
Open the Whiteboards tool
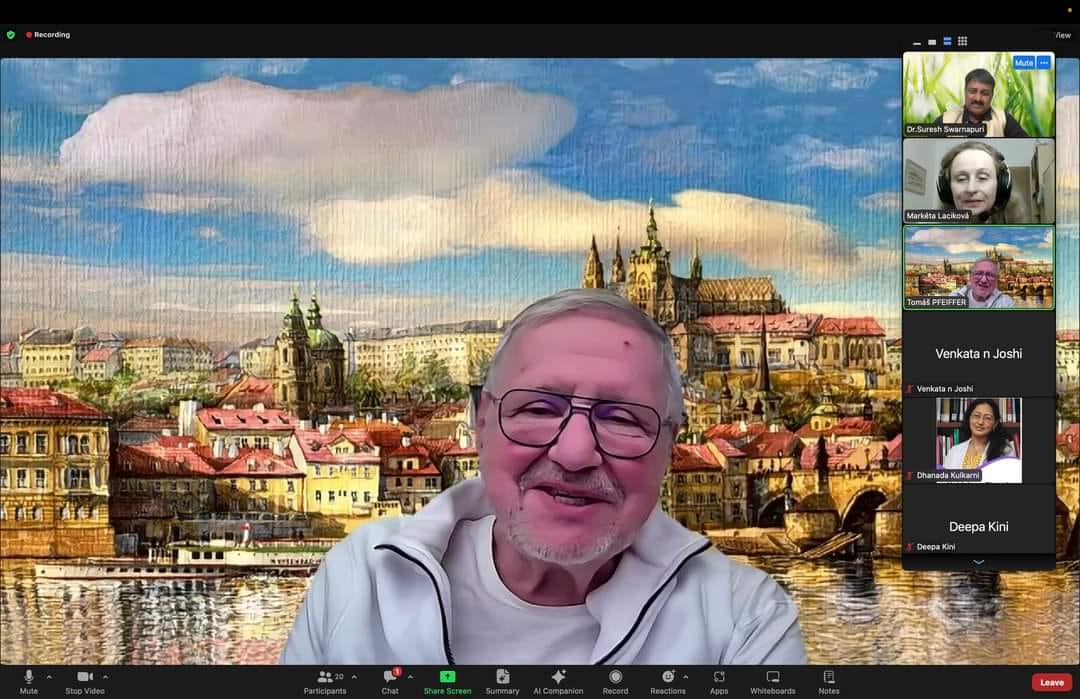[772, 681]
